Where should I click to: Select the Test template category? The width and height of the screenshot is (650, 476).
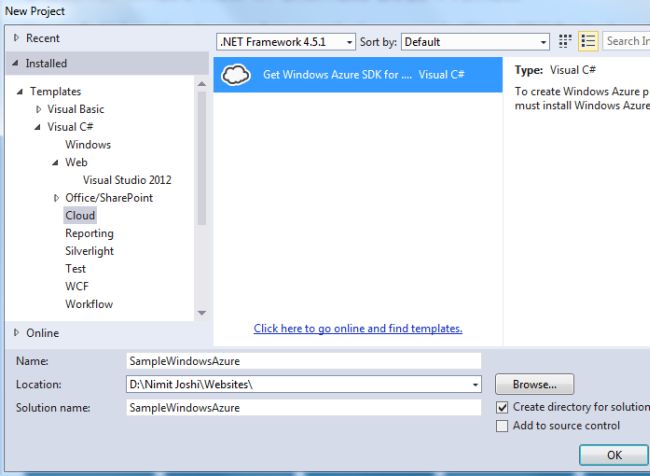point(75,269)
